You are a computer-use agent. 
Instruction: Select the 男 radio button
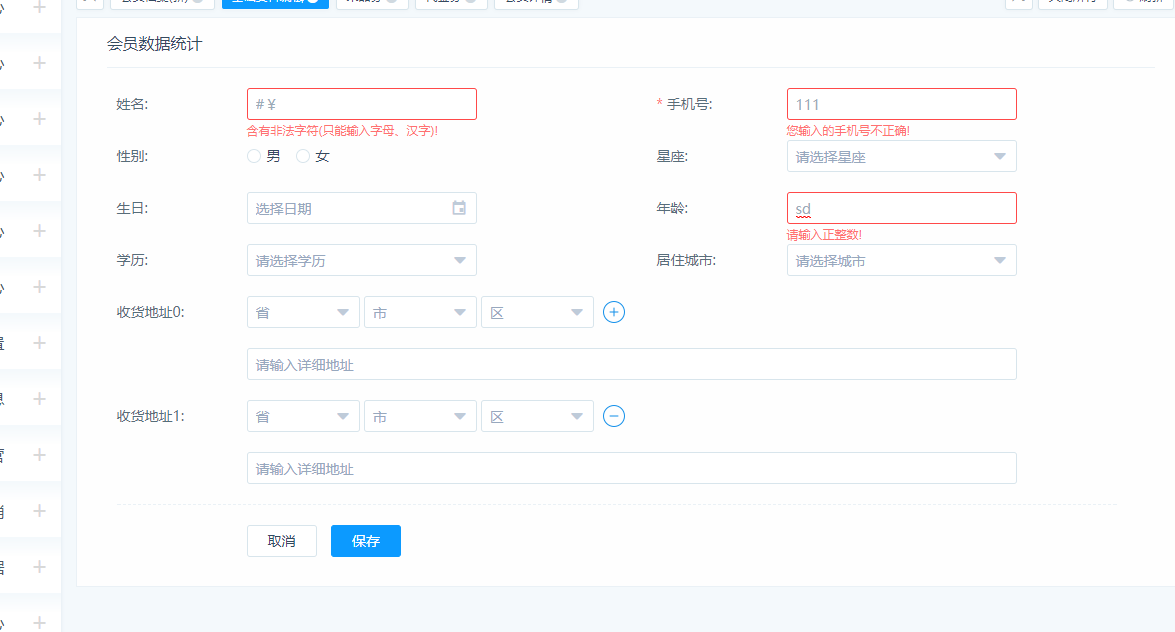click(254, 156)
